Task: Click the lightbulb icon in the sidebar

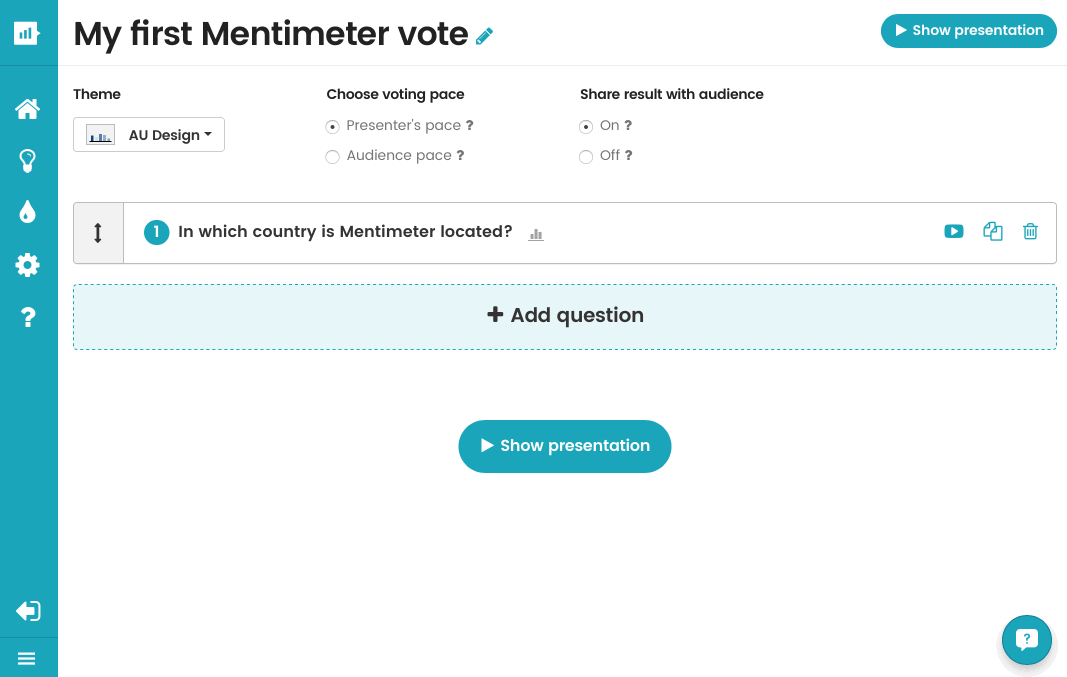Action: [x=28, y=161]
